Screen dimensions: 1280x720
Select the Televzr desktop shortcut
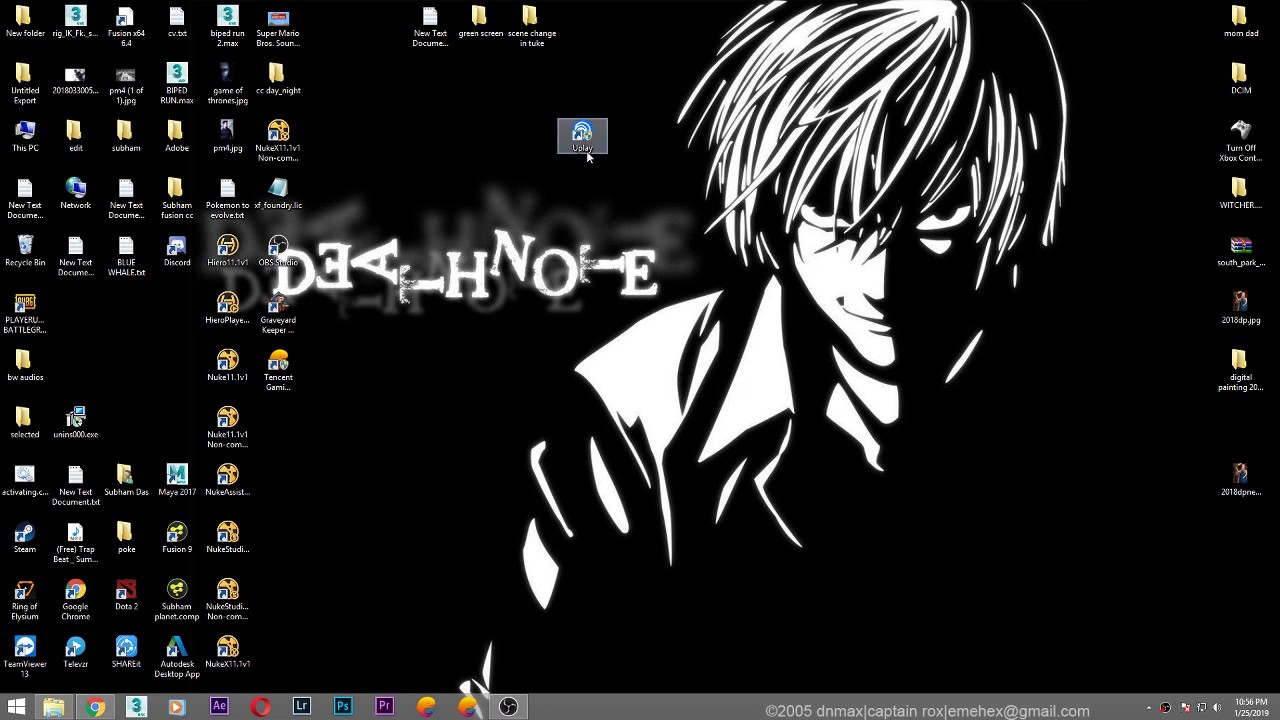click(76, 652)
